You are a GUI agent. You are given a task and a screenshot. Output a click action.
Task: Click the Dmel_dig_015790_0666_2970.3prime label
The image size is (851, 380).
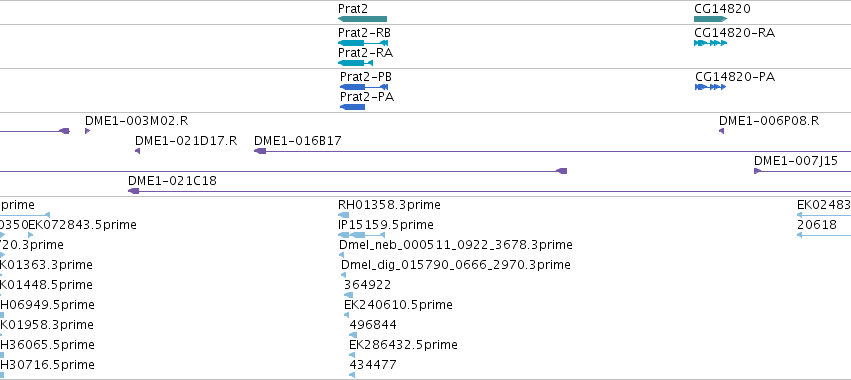click(x=456, y=265)
